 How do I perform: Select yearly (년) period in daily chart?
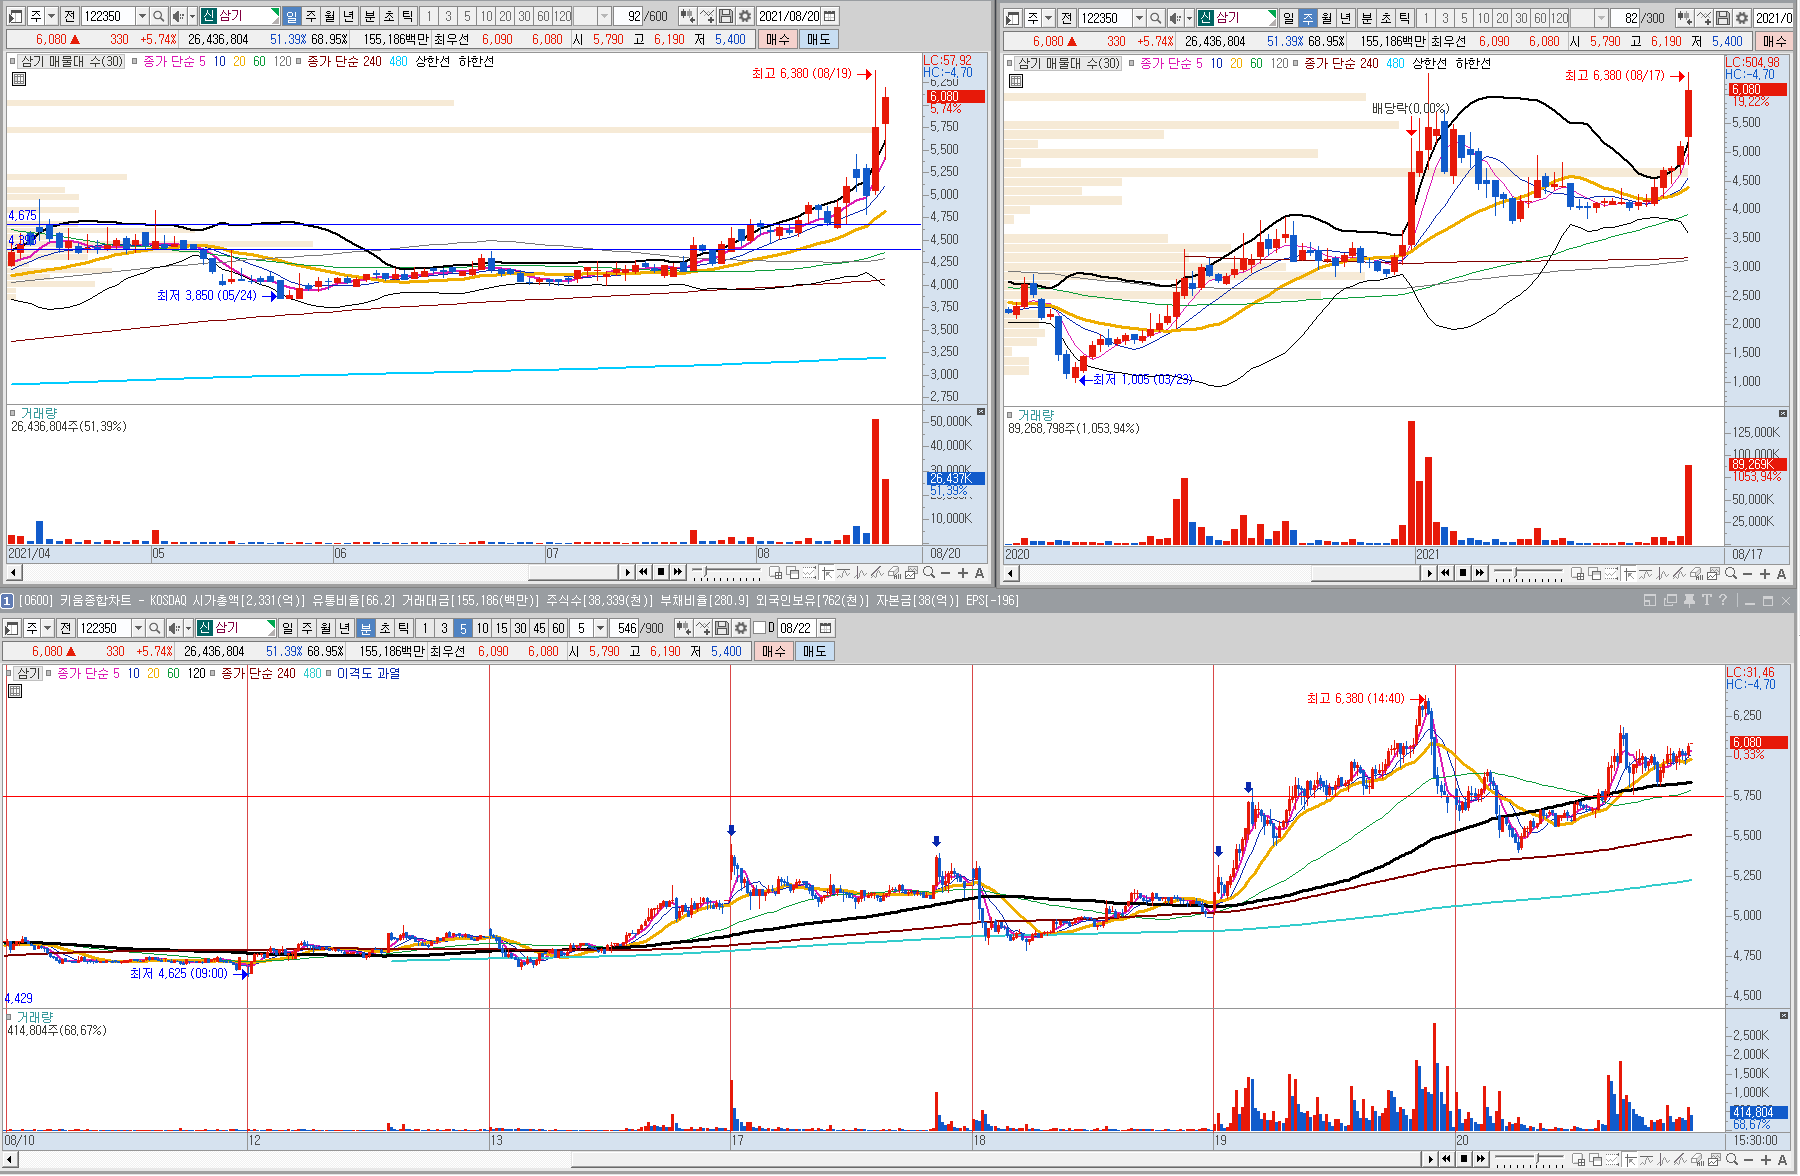click(x=348, y=16)
